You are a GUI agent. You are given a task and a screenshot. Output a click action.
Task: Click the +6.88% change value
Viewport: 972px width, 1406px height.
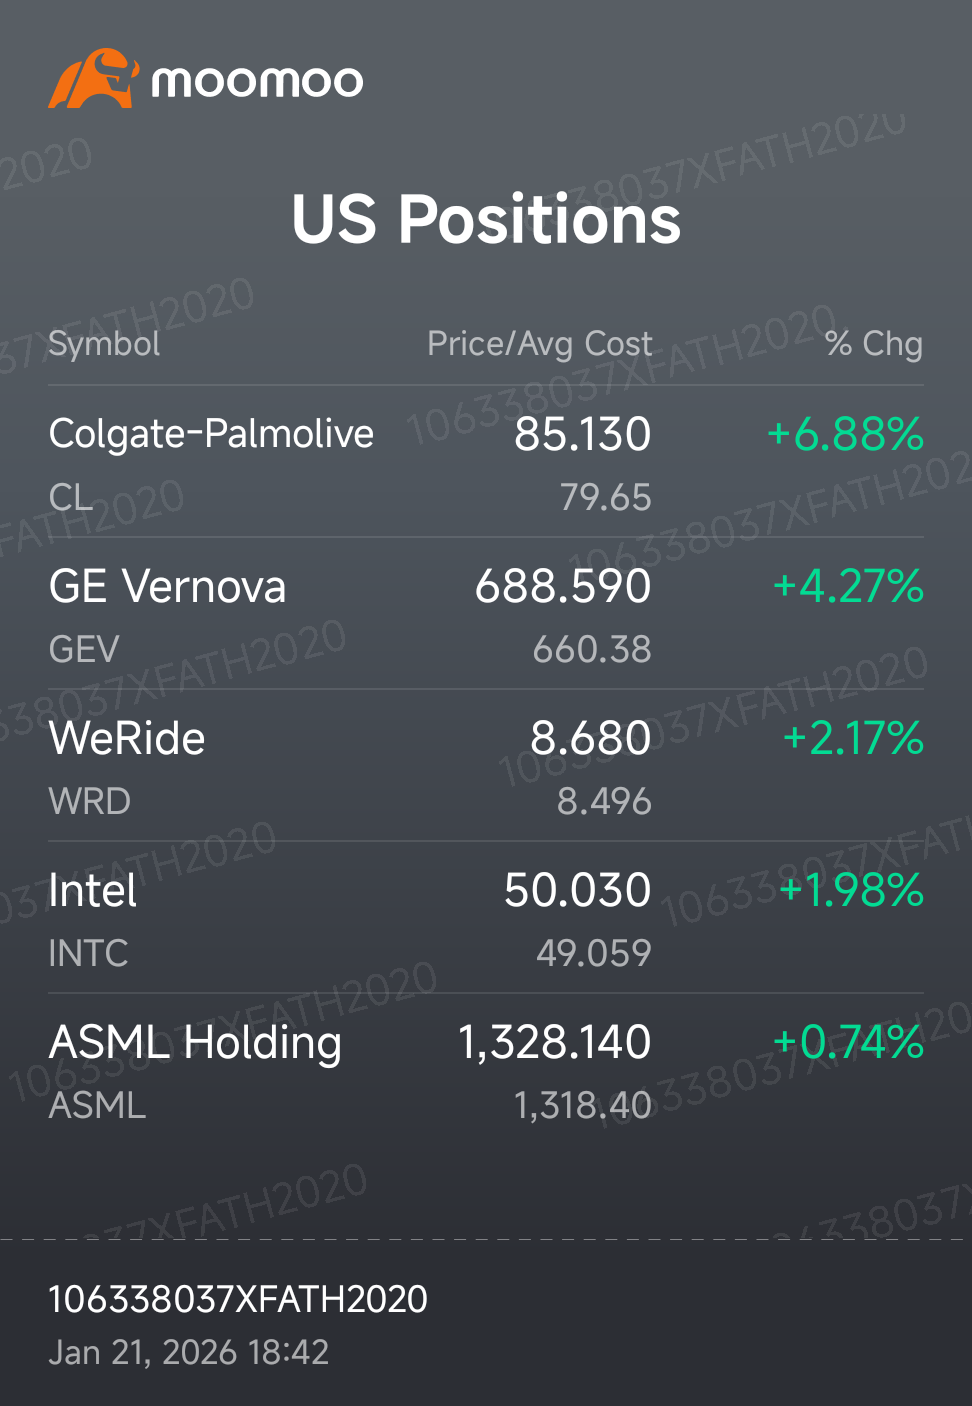click(845, 434)
